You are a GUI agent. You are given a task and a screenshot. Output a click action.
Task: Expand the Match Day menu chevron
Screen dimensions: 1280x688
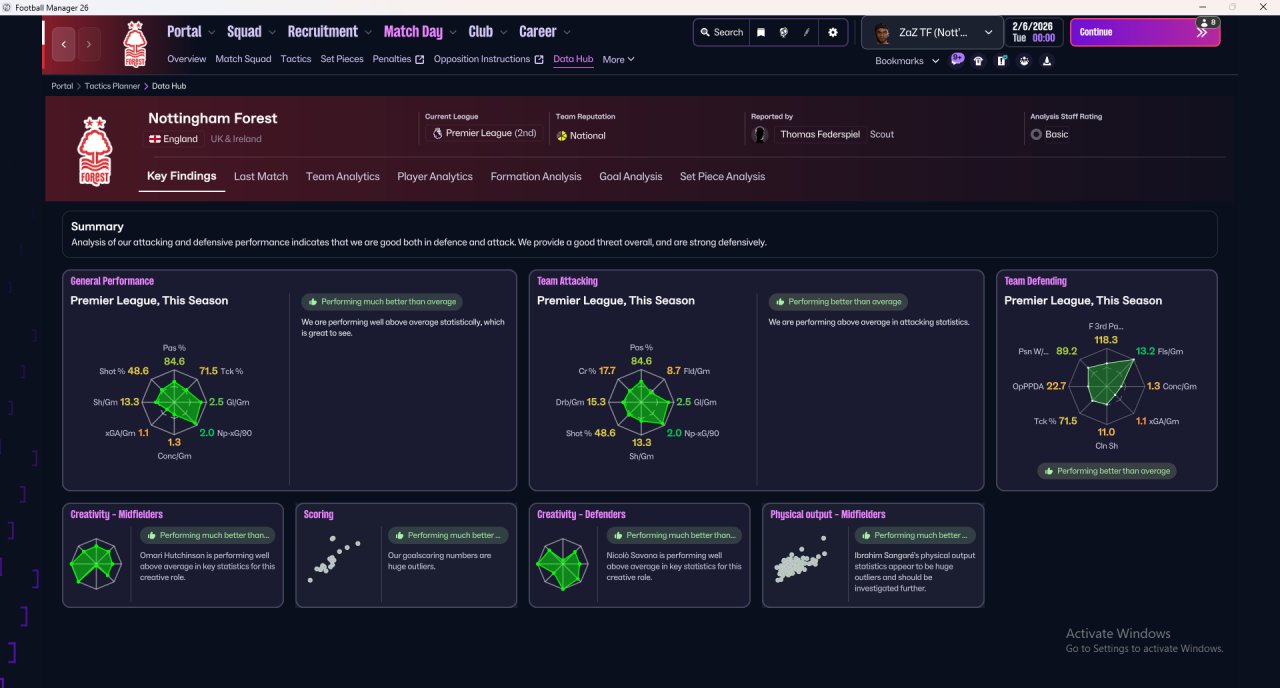453,32
